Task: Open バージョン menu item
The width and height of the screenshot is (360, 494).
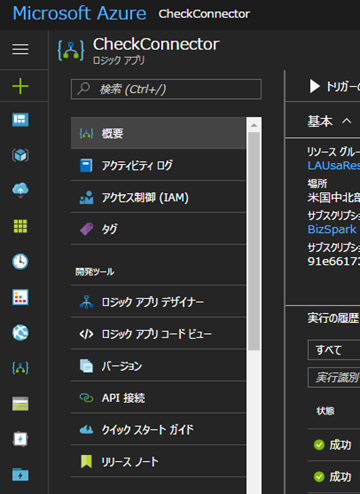Action: 159,366
